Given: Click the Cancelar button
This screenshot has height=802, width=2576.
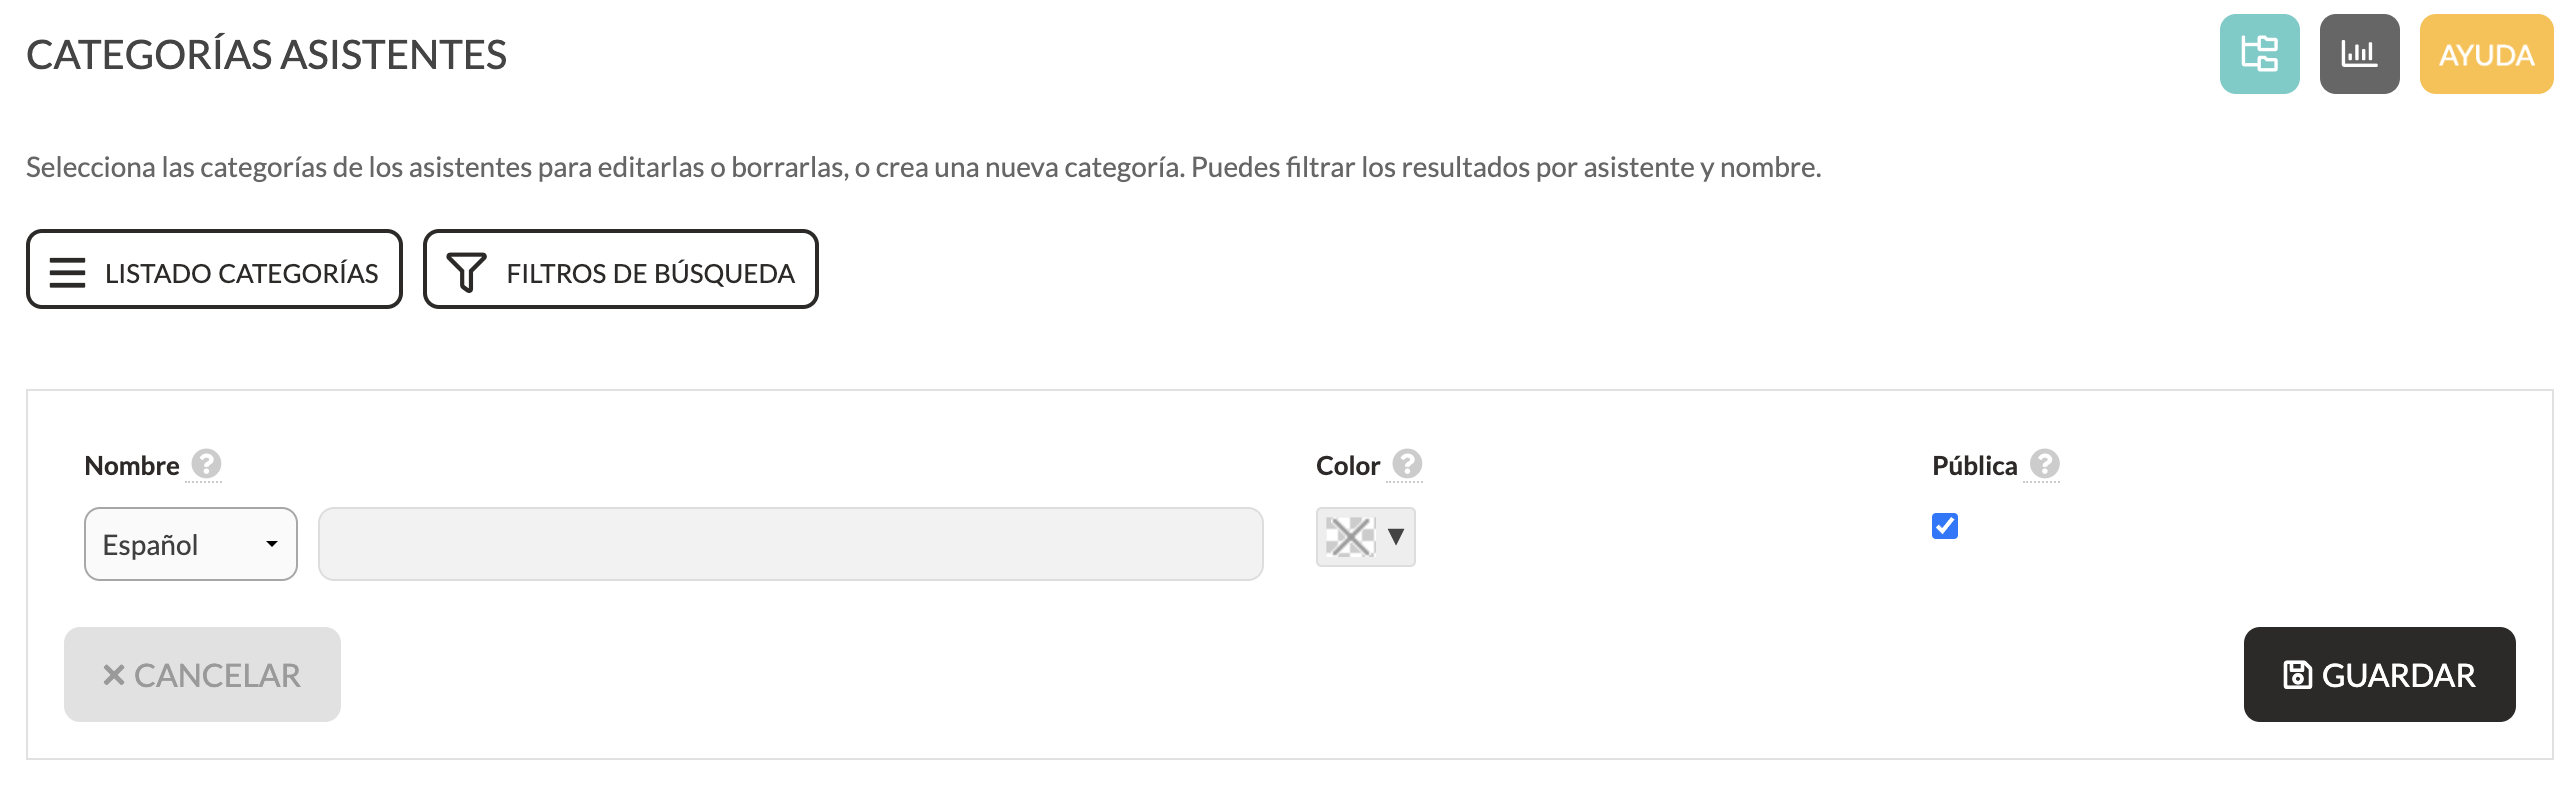Looking at the screenshot, I should point(202,675).
